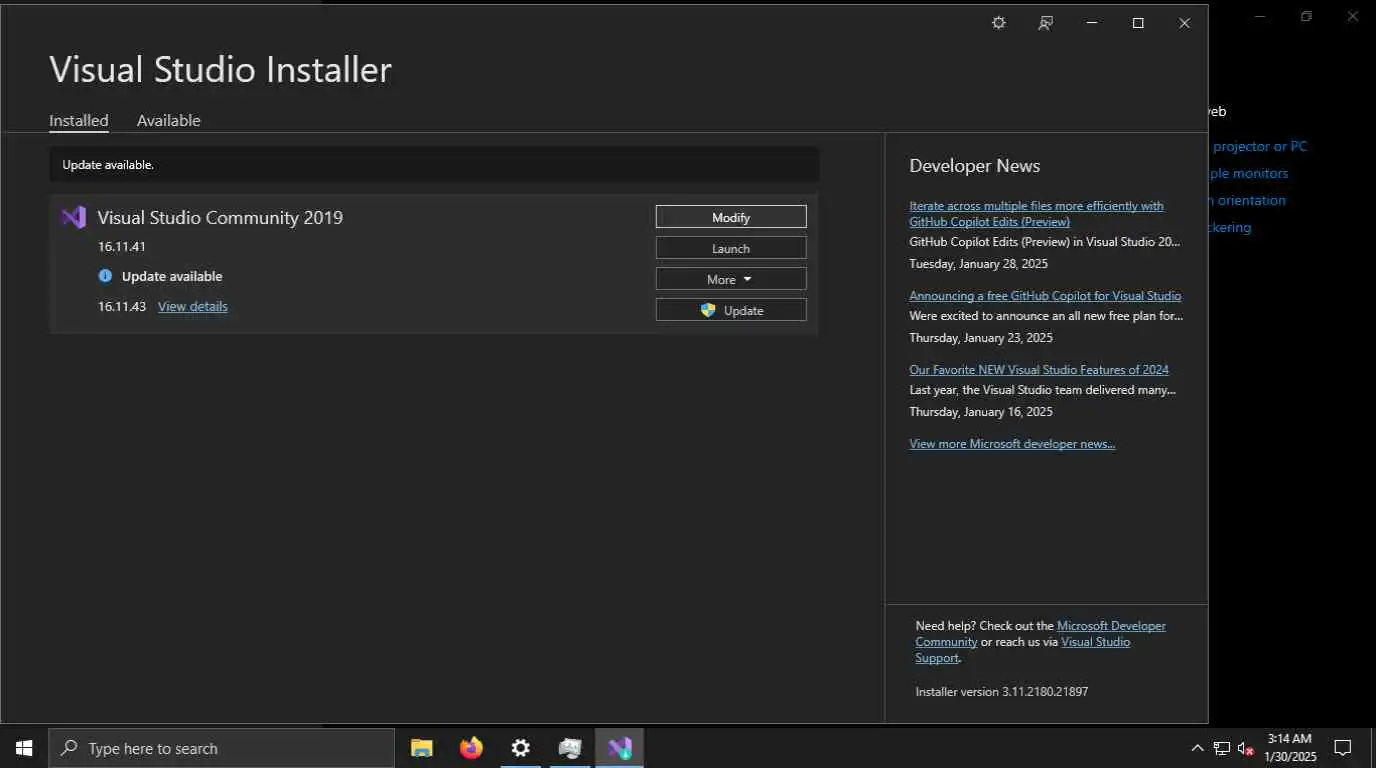The height and width of the screenshot is (768, 1376).
Task: Click the Modify button
Action: pyautogui.click(x=731, y=217)
